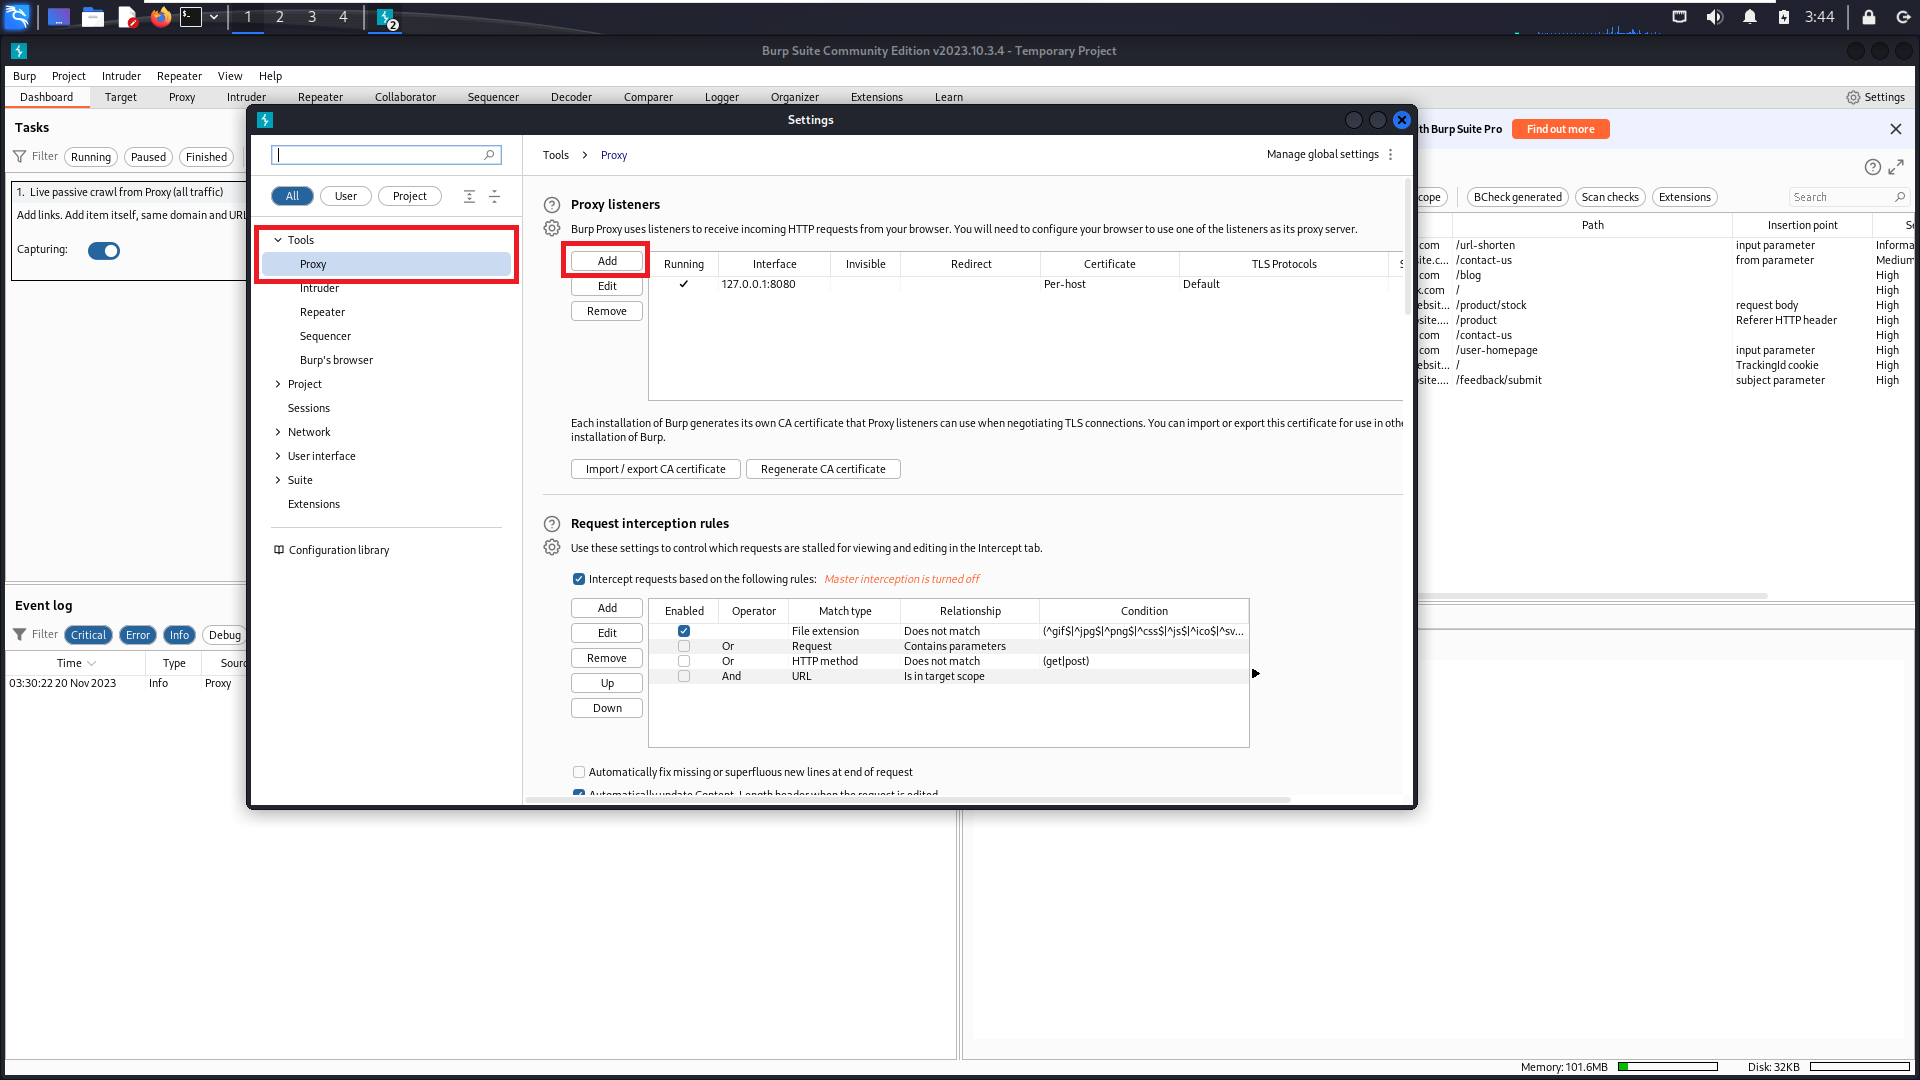Open the file manager icon in panel

coord(93,16)
